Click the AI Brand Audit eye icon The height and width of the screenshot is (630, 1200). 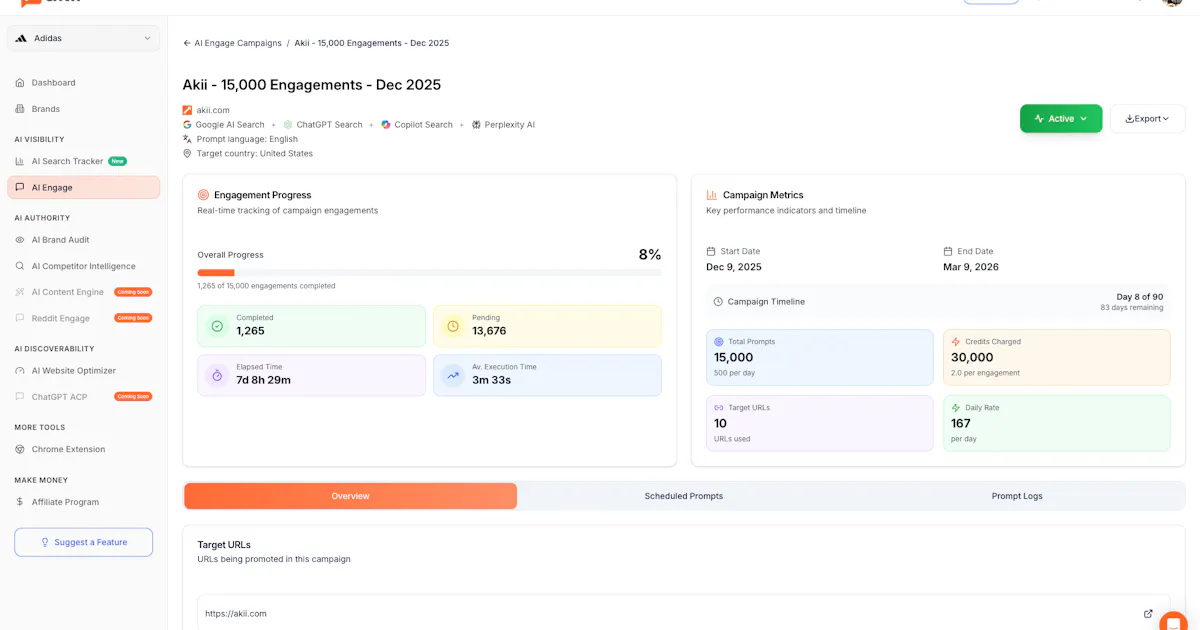tap(20, 240)
